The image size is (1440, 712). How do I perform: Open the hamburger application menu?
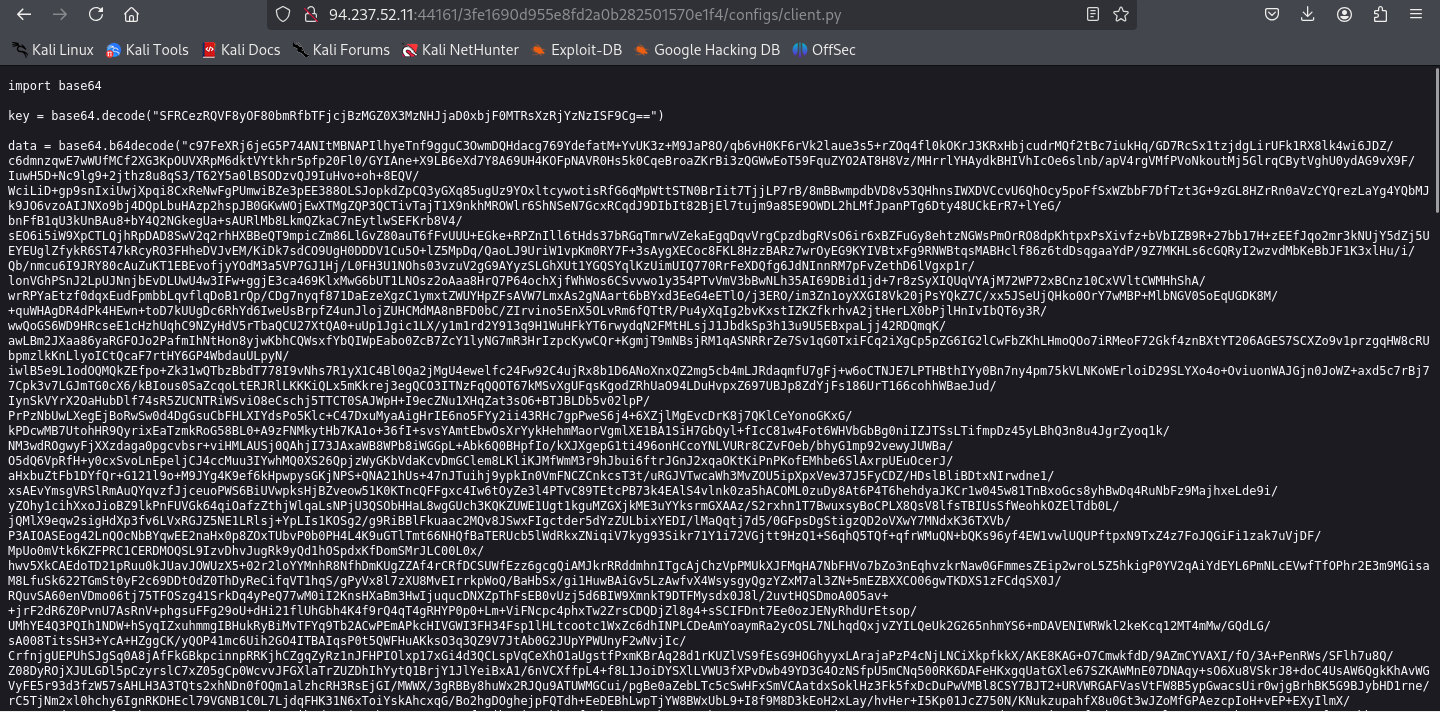click(x=1416, y=15)
